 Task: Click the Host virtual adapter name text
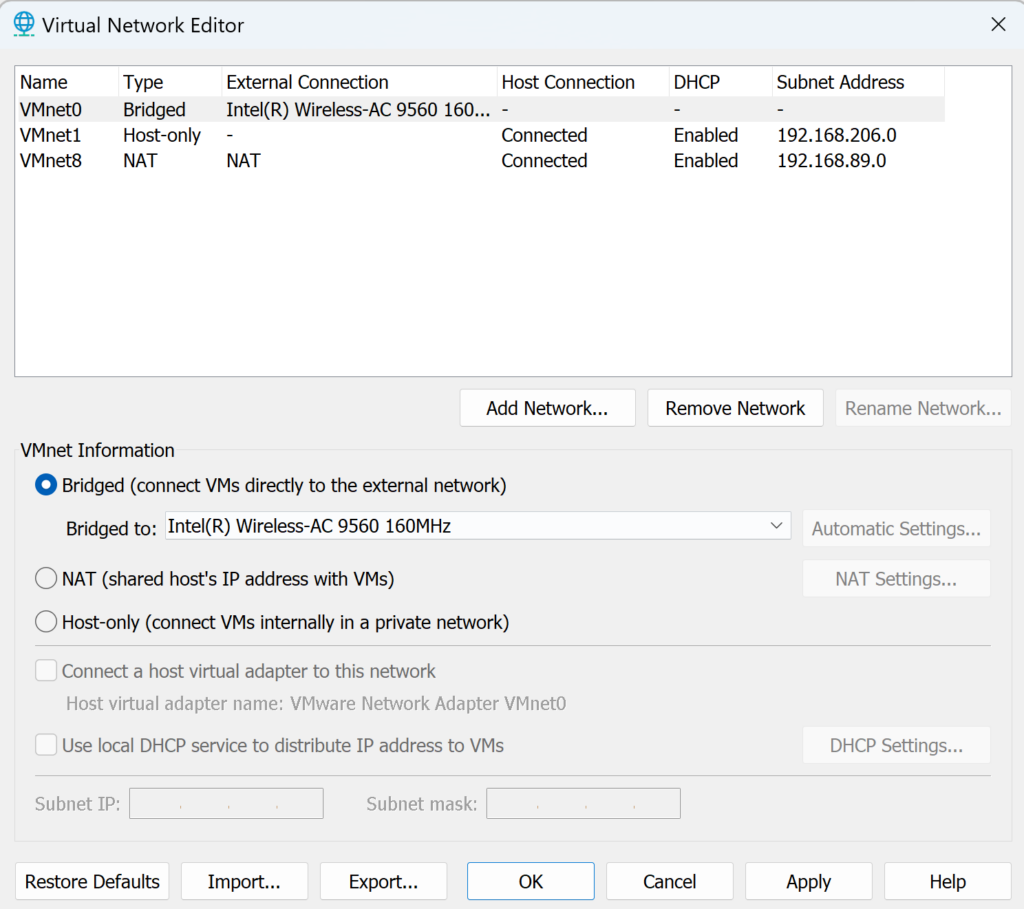316,703
